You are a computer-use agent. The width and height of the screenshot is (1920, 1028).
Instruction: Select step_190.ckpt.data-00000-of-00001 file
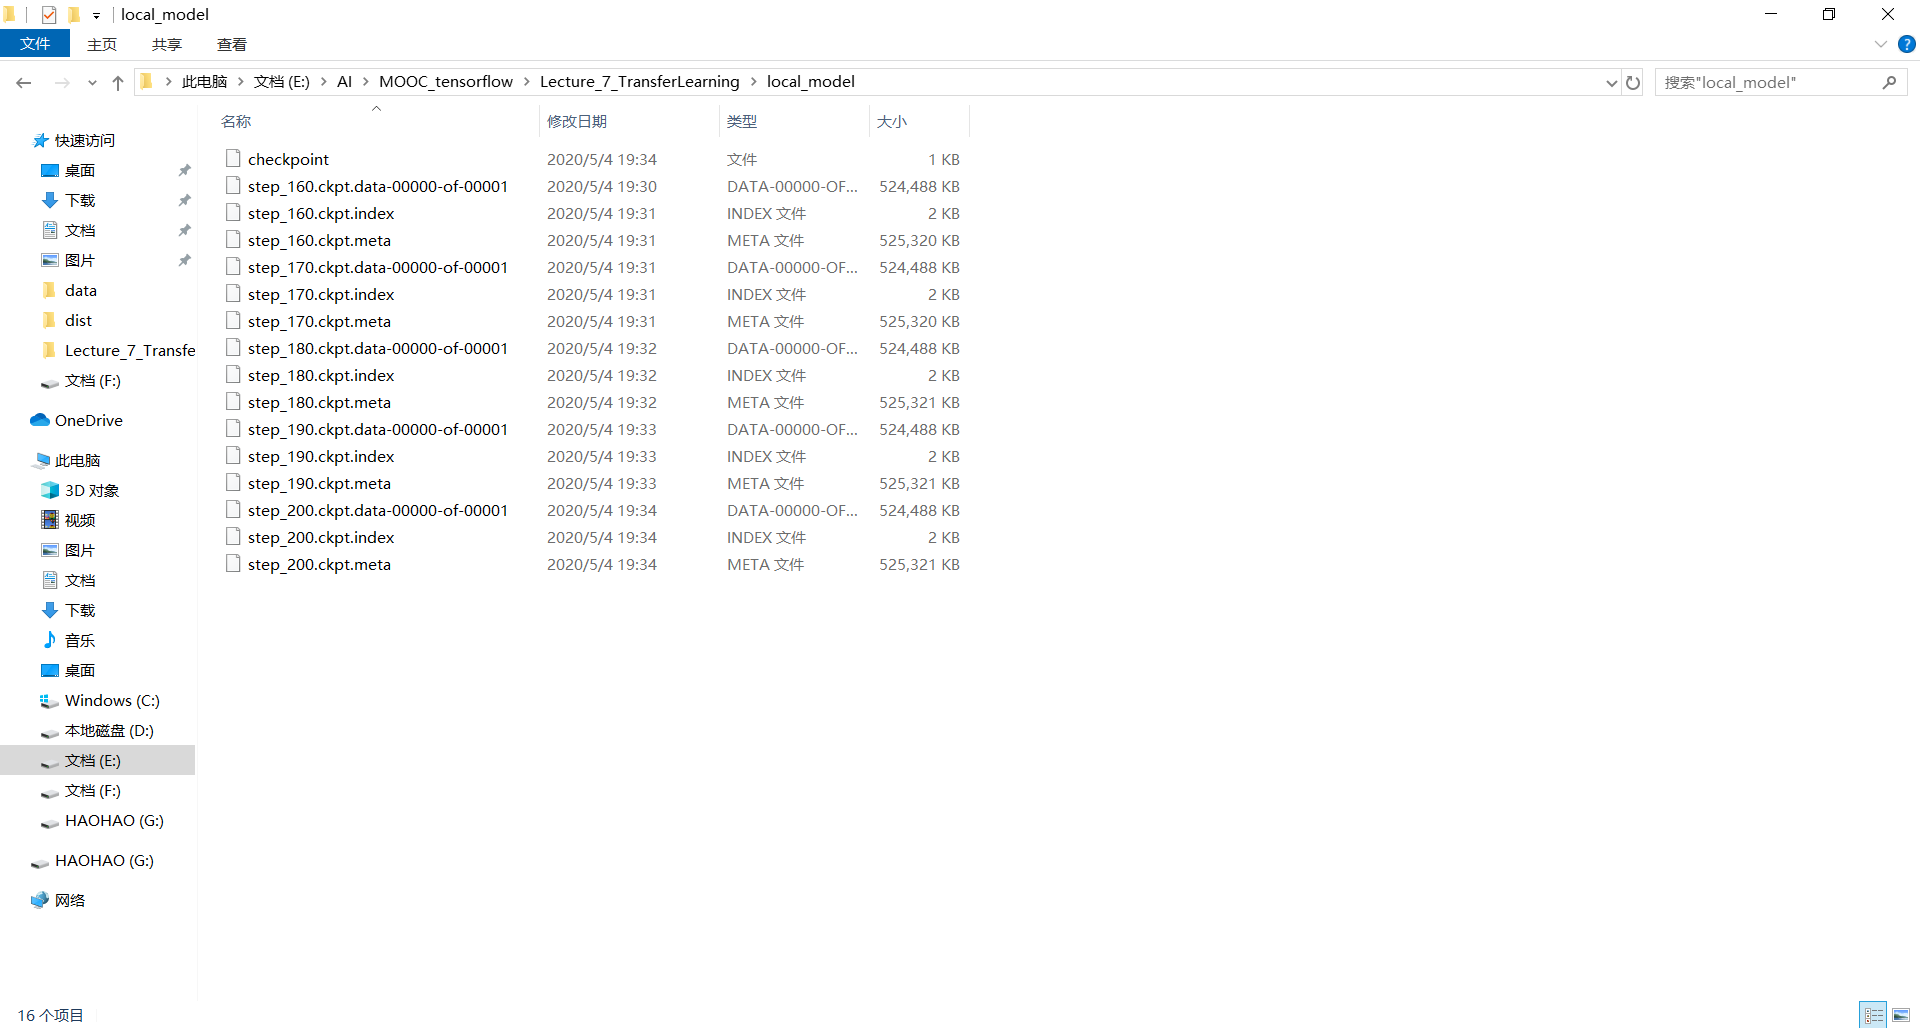(x=378, y=429)
